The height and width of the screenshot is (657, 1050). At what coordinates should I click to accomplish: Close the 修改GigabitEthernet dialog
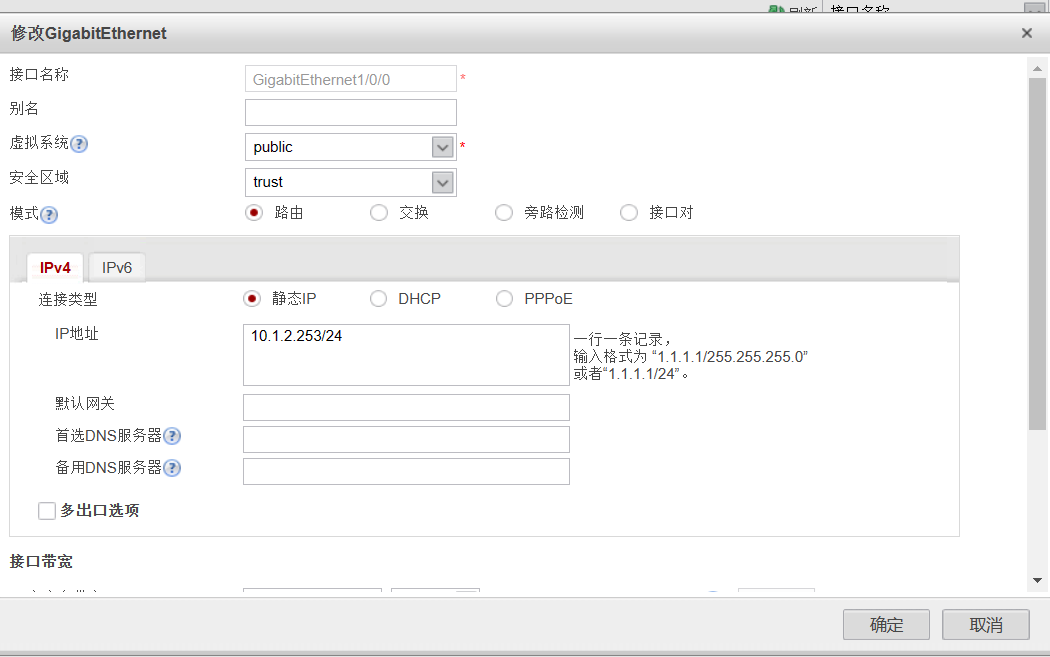pos(1027,33)
